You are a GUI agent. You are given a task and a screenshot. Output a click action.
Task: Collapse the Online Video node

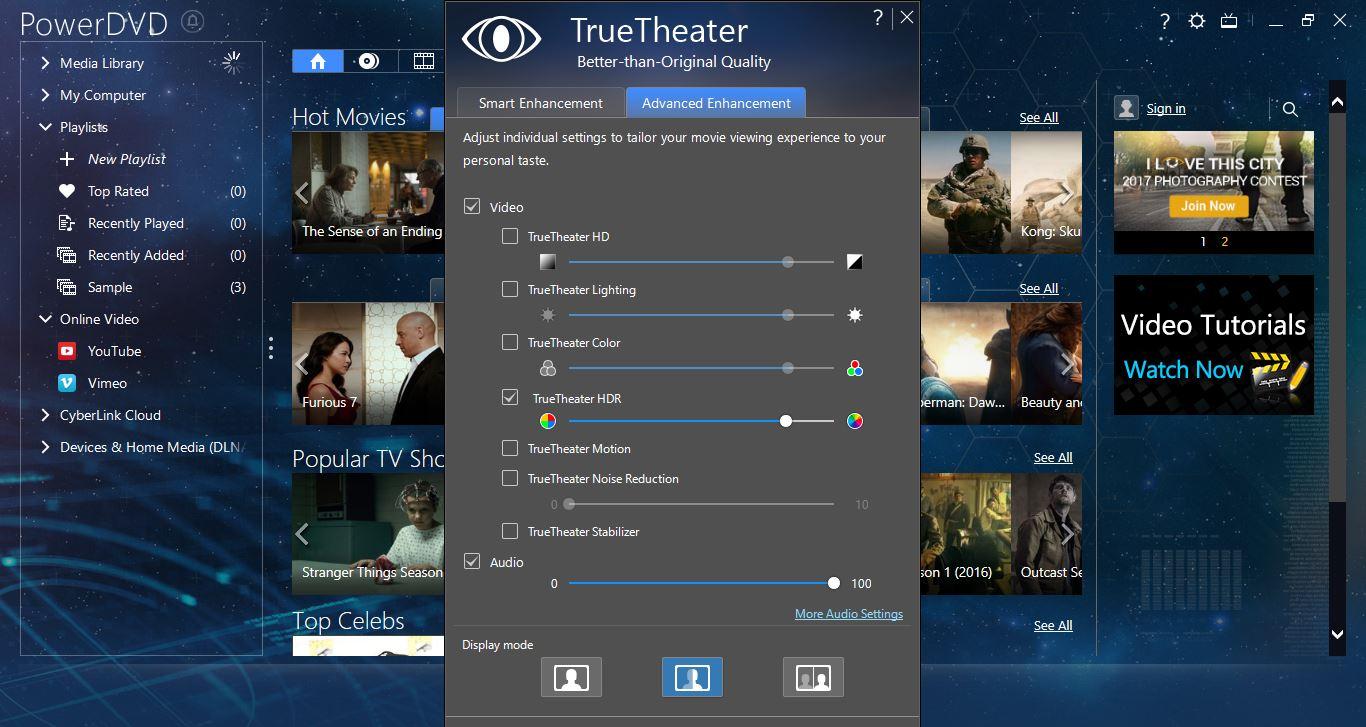click(x=45, y=319)
